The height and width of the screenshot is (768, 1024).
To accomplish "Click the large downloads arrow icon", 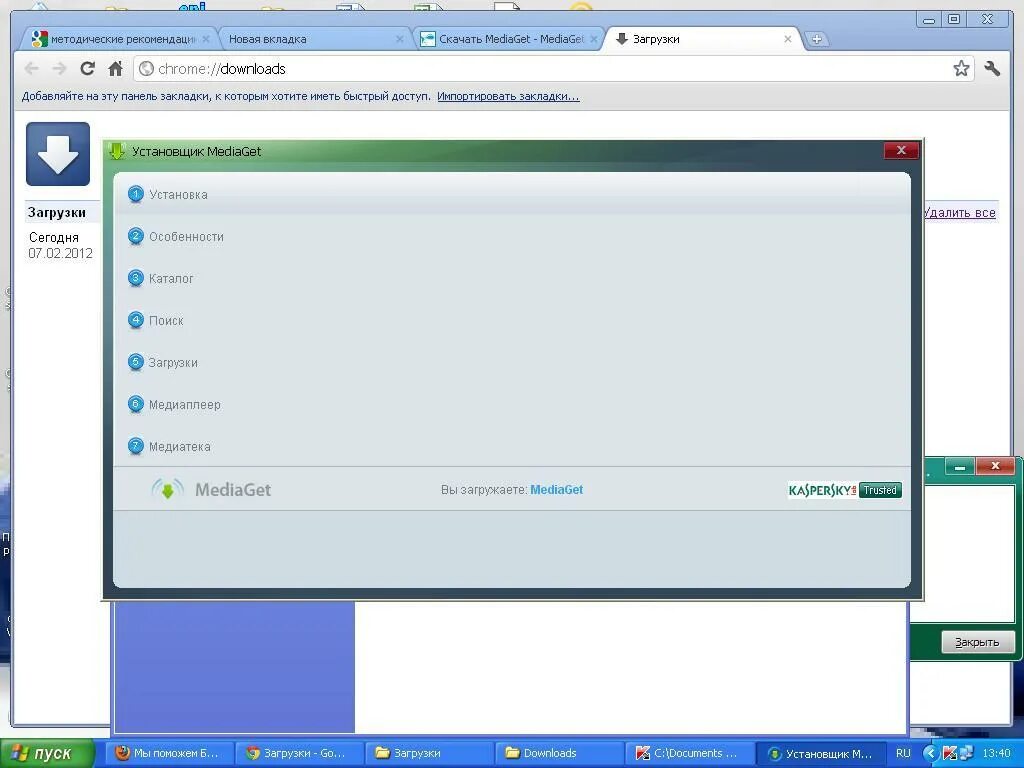I will click(58, 154).
